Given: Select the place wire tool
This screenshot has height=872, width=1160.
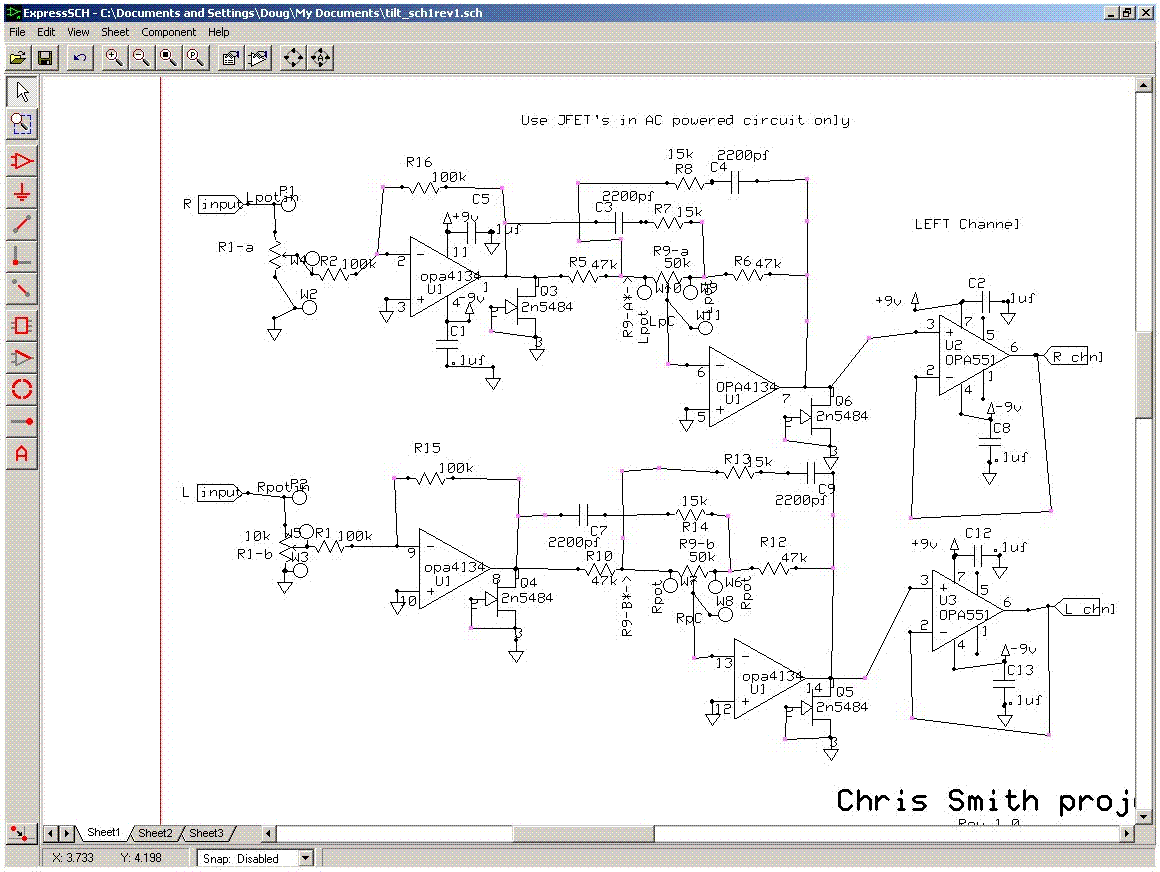Looking at the screenshot, I should click(22, 225).
